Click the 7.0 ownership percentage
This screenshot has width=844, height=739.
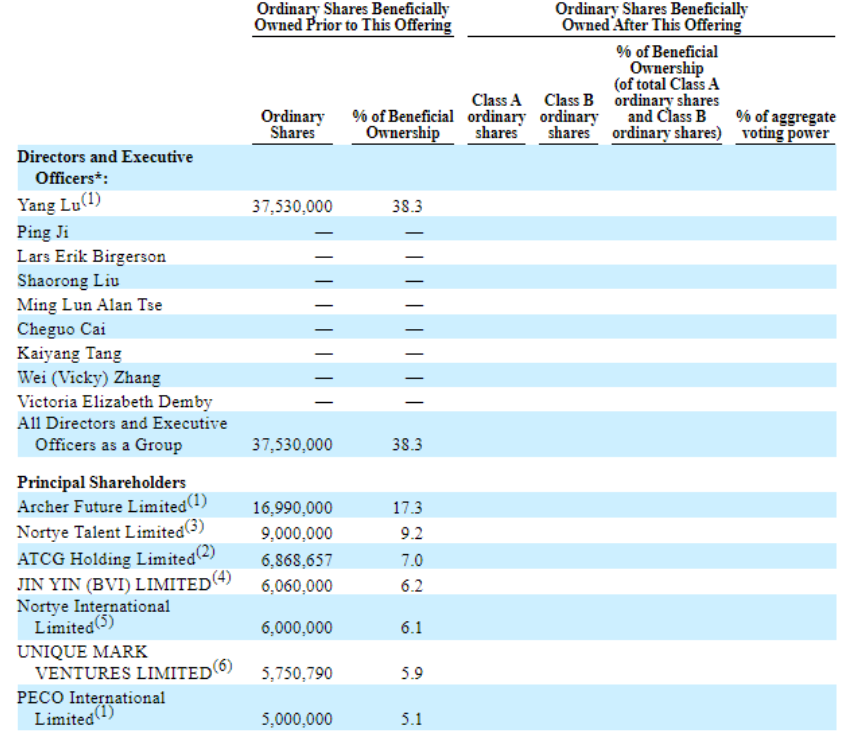coord(411,560)
